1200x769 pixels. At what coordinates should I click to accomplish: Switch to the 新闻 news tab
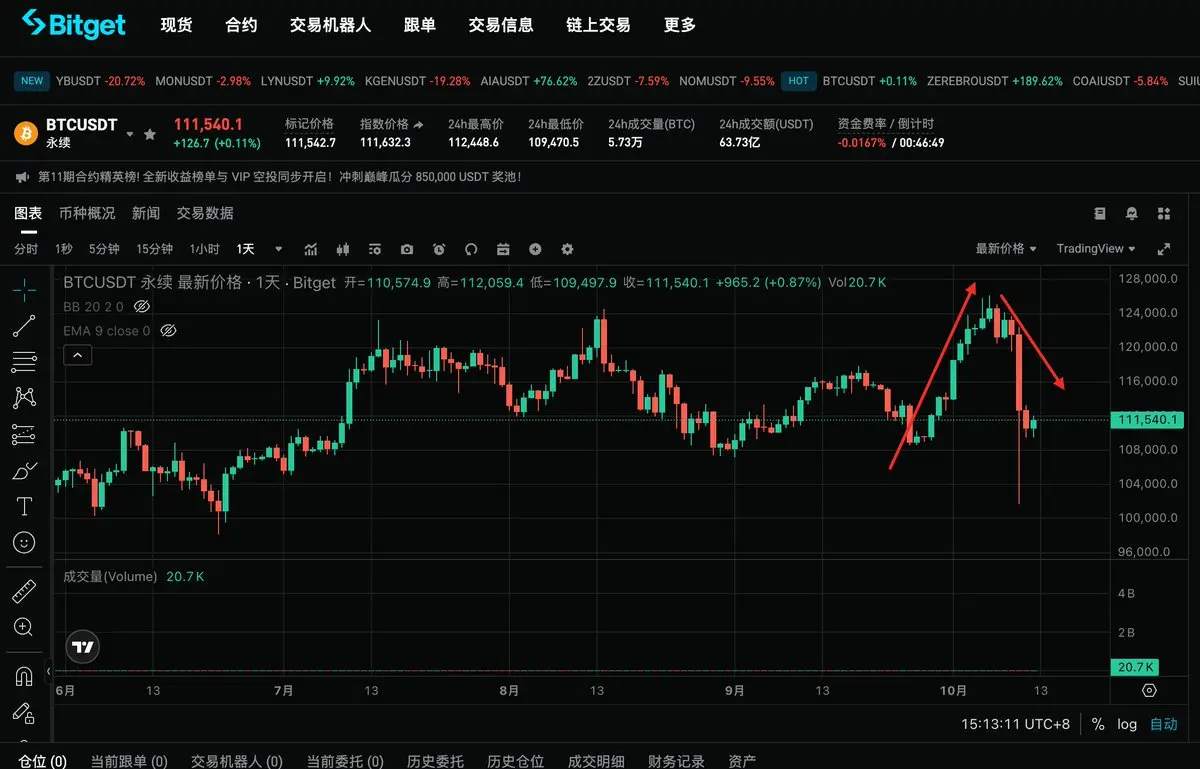(146, 213)
